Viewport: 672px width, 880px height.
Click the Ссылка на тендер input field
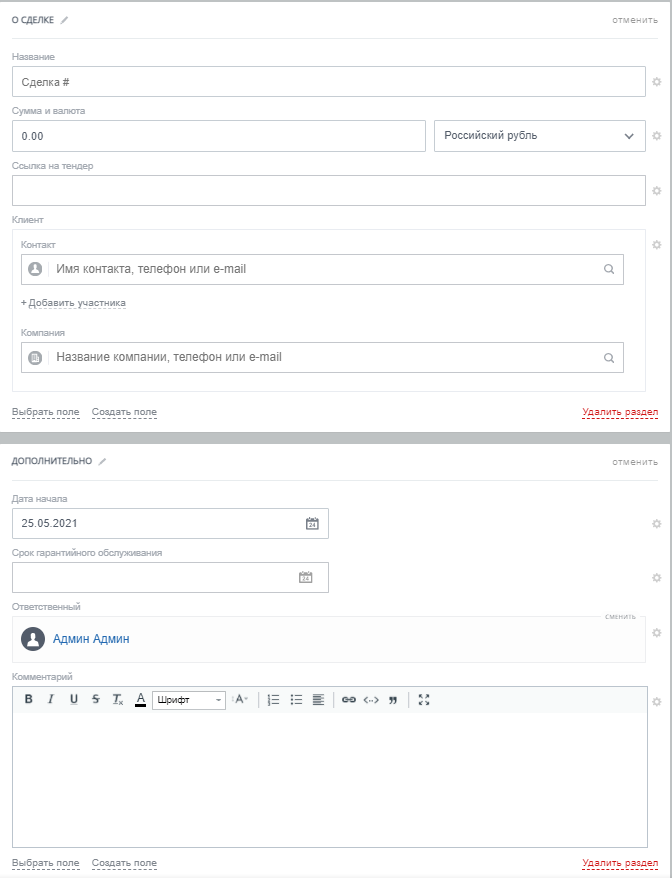(328, 190)
